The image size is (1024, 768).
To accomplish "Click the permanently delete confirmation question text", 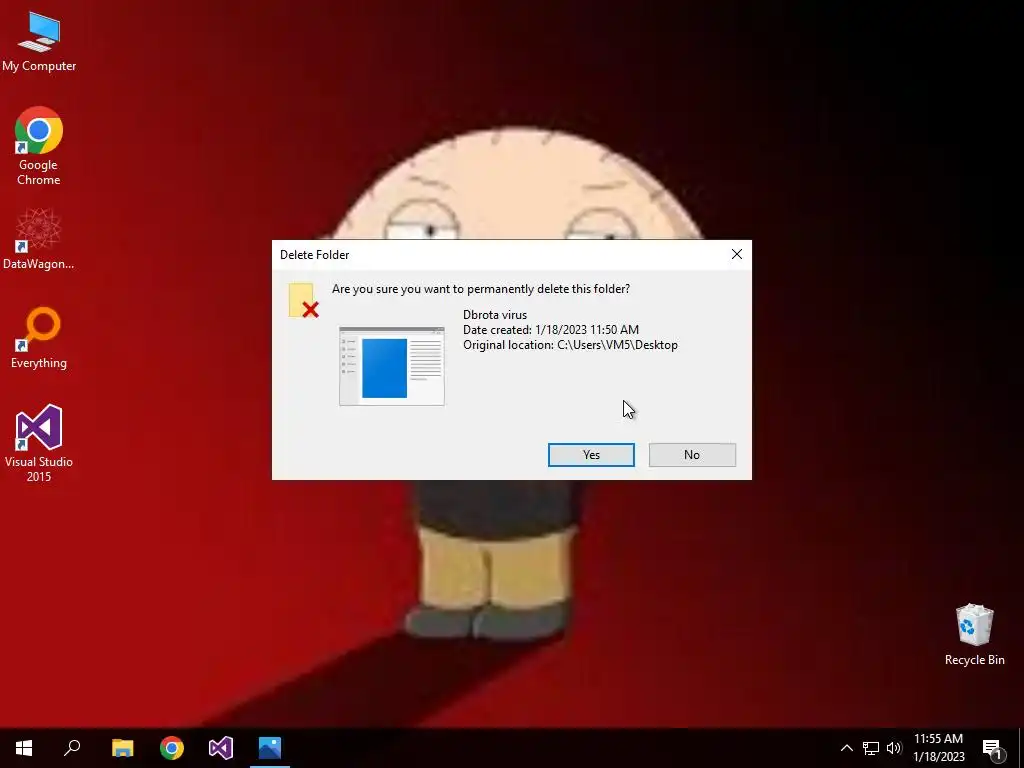I will [481, 289].
